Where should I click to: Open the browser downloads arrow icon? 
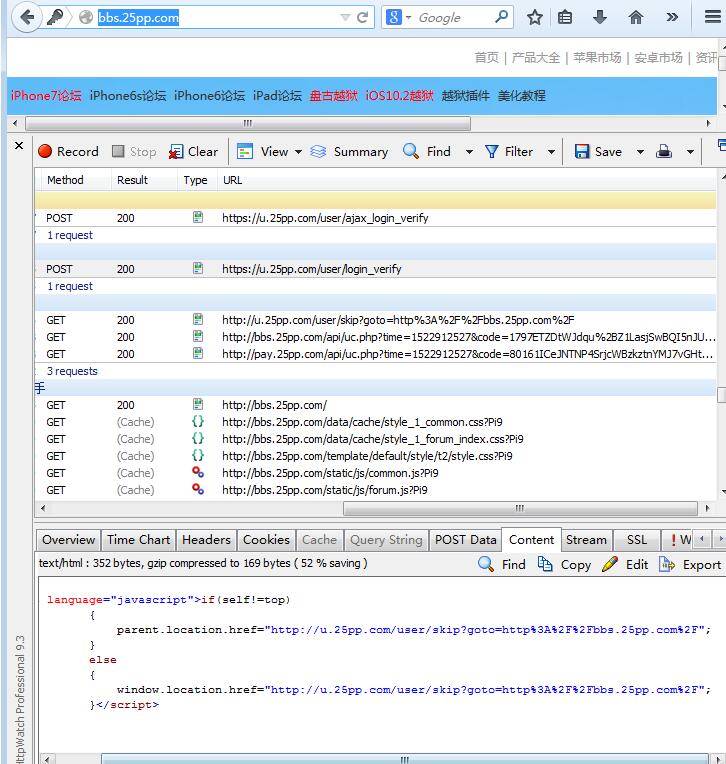600,17
